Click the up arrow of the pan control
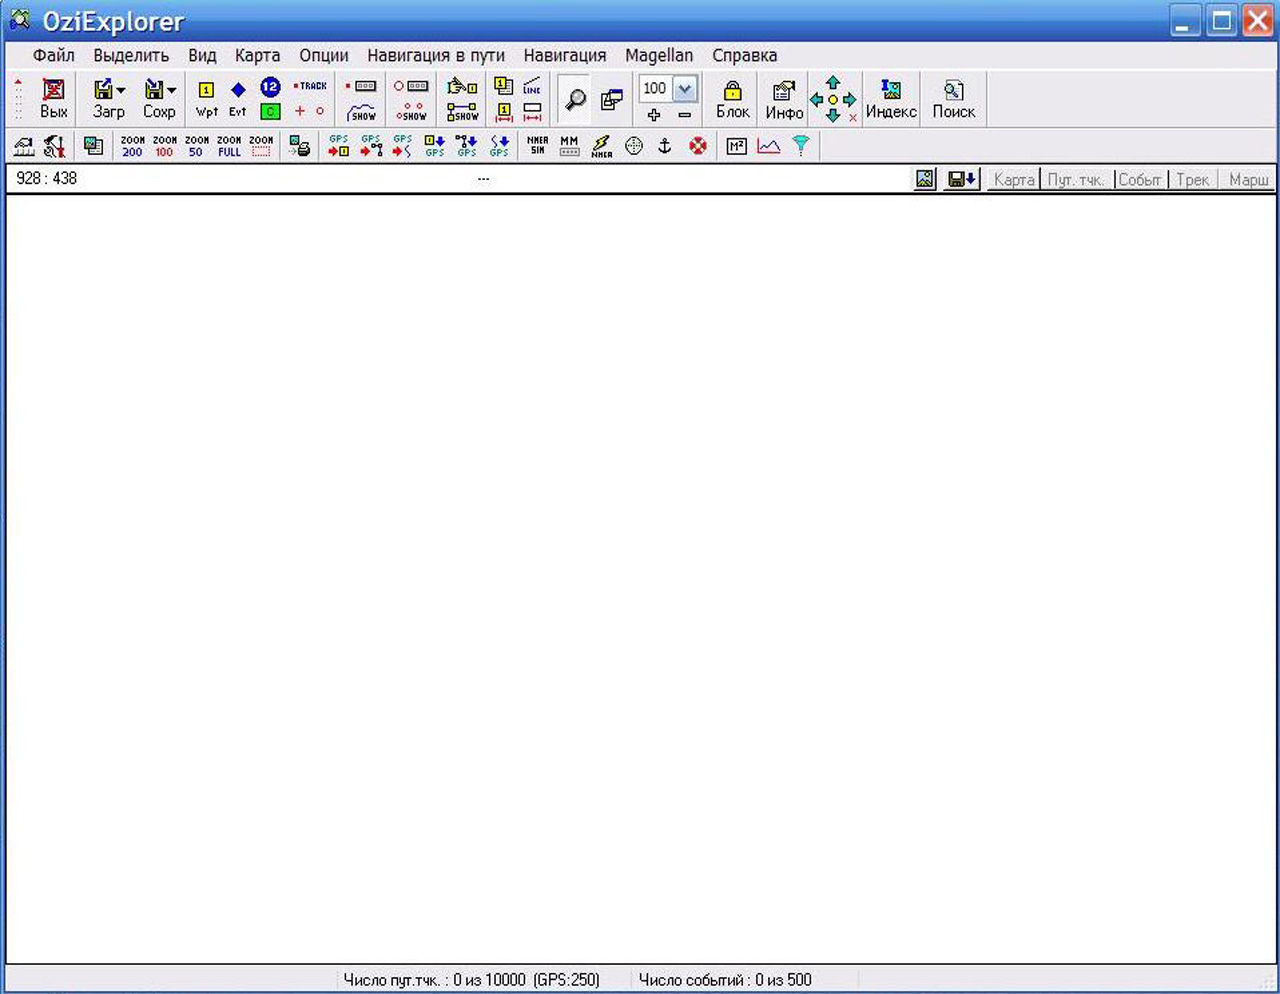Screen dimensions: 1280x994 click(x=833, y=82)
